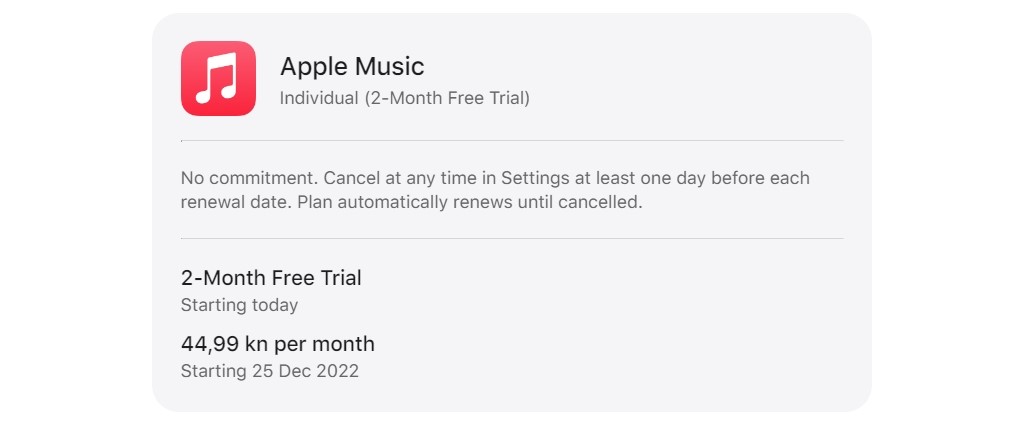Image resolution: width=1018 pixels, height=425 pixels.
Task: Click the renewal date phrase
Action: [x=236, y=202]
